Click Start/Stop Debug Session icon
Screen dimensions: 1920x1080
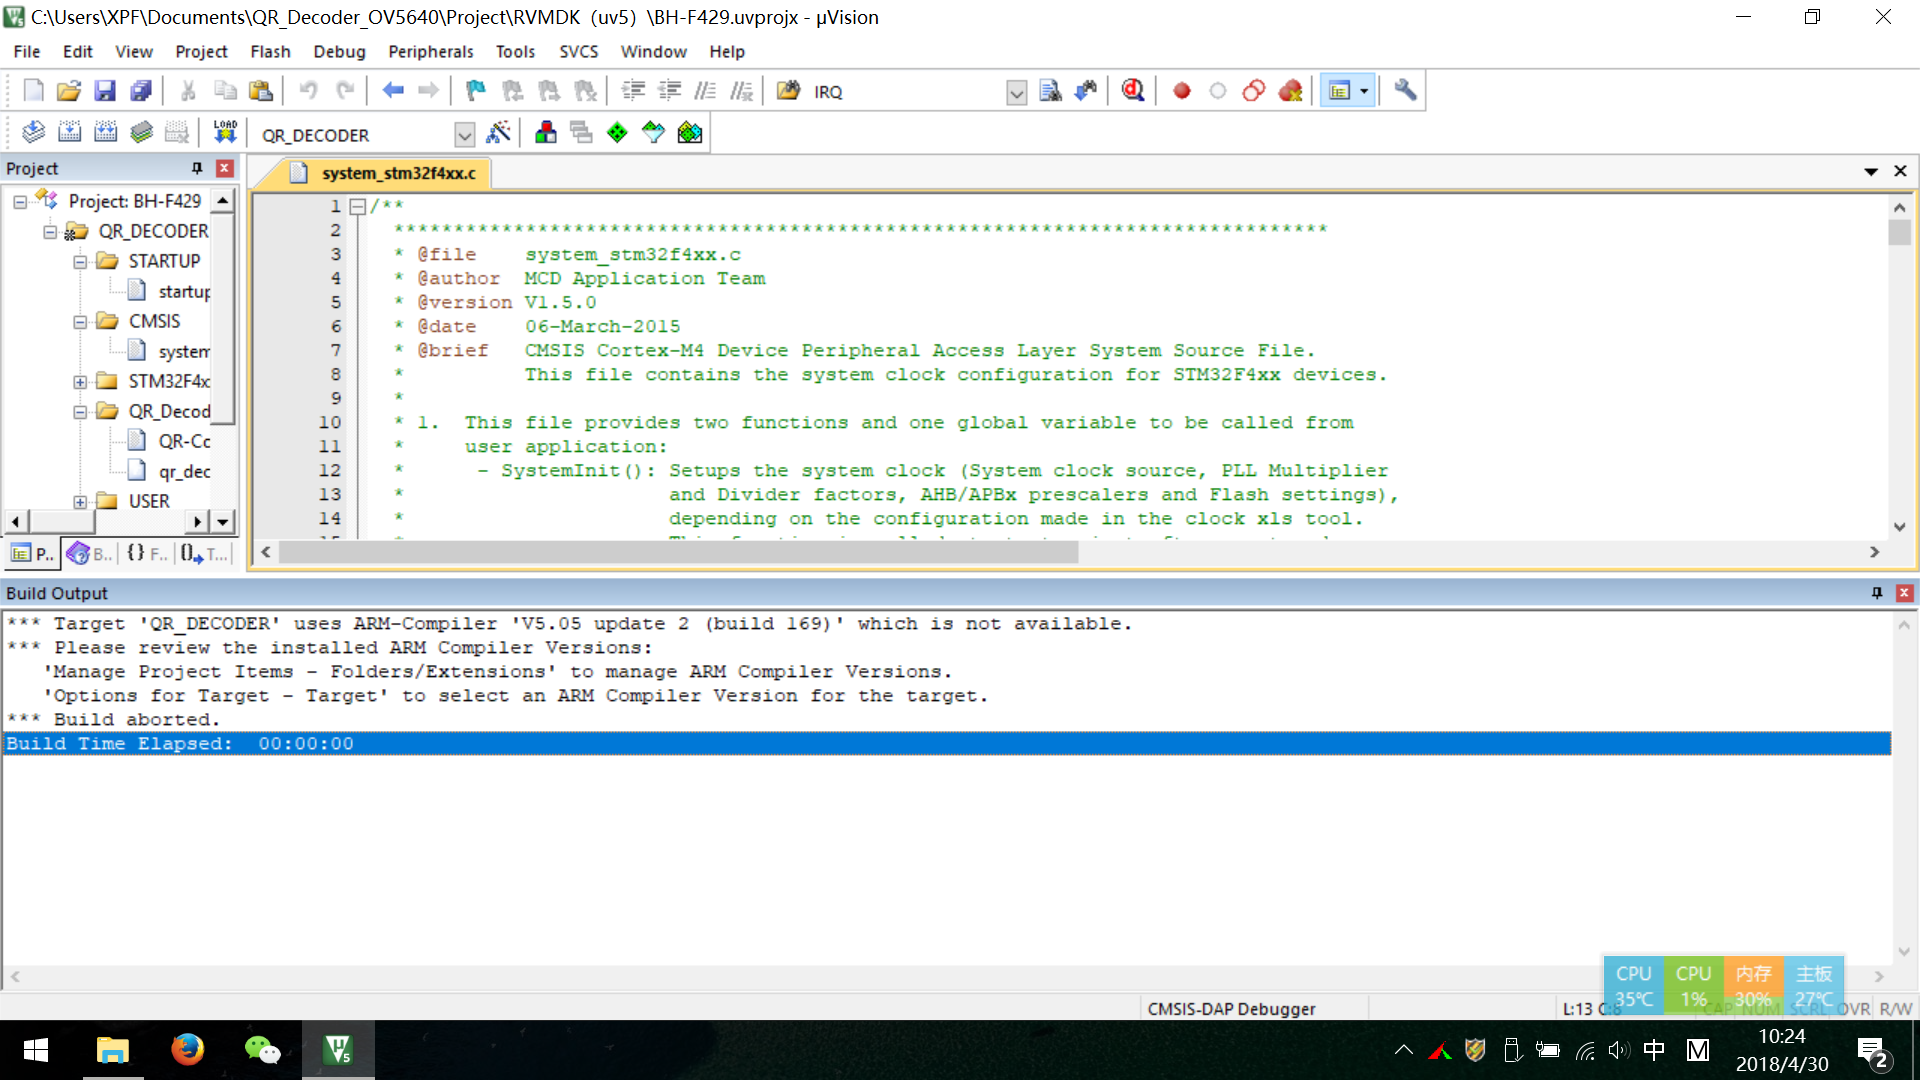coord(1132,91)
